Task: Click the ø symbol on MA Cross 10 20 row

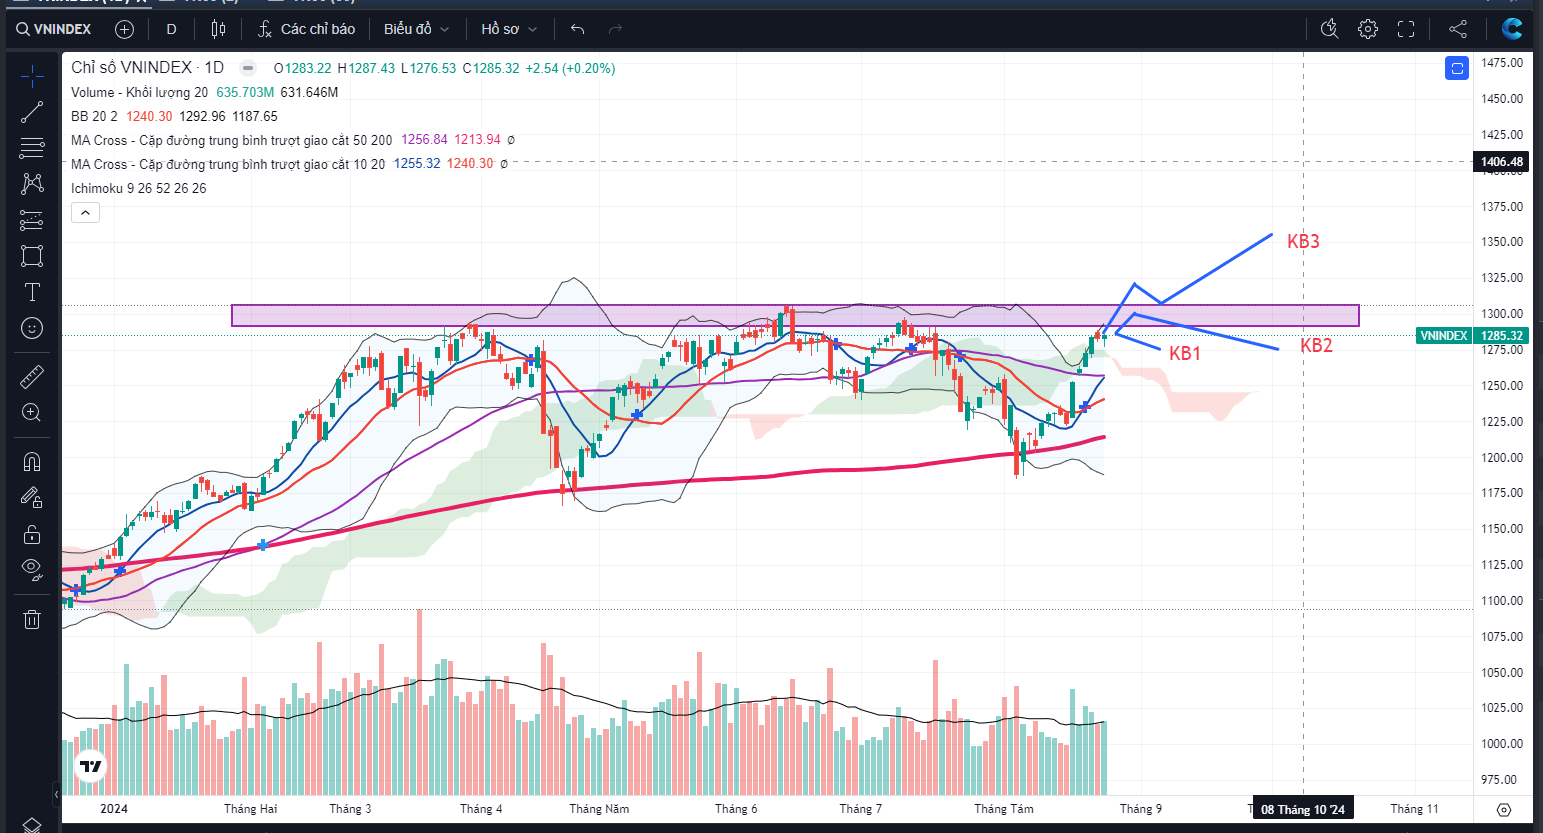Action: coord(504,164)
